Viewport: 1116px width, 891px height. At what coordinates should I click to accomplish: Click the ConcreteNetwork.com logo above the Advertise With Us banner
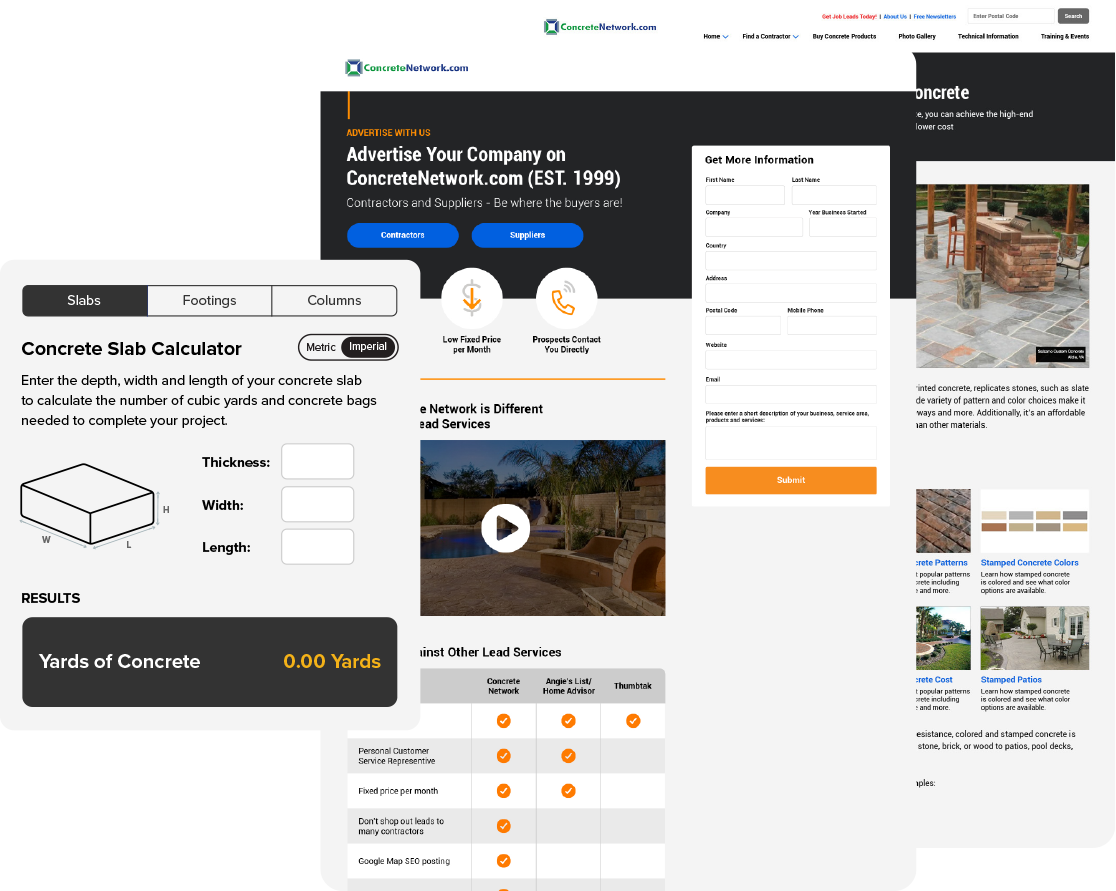pos(406,68)
